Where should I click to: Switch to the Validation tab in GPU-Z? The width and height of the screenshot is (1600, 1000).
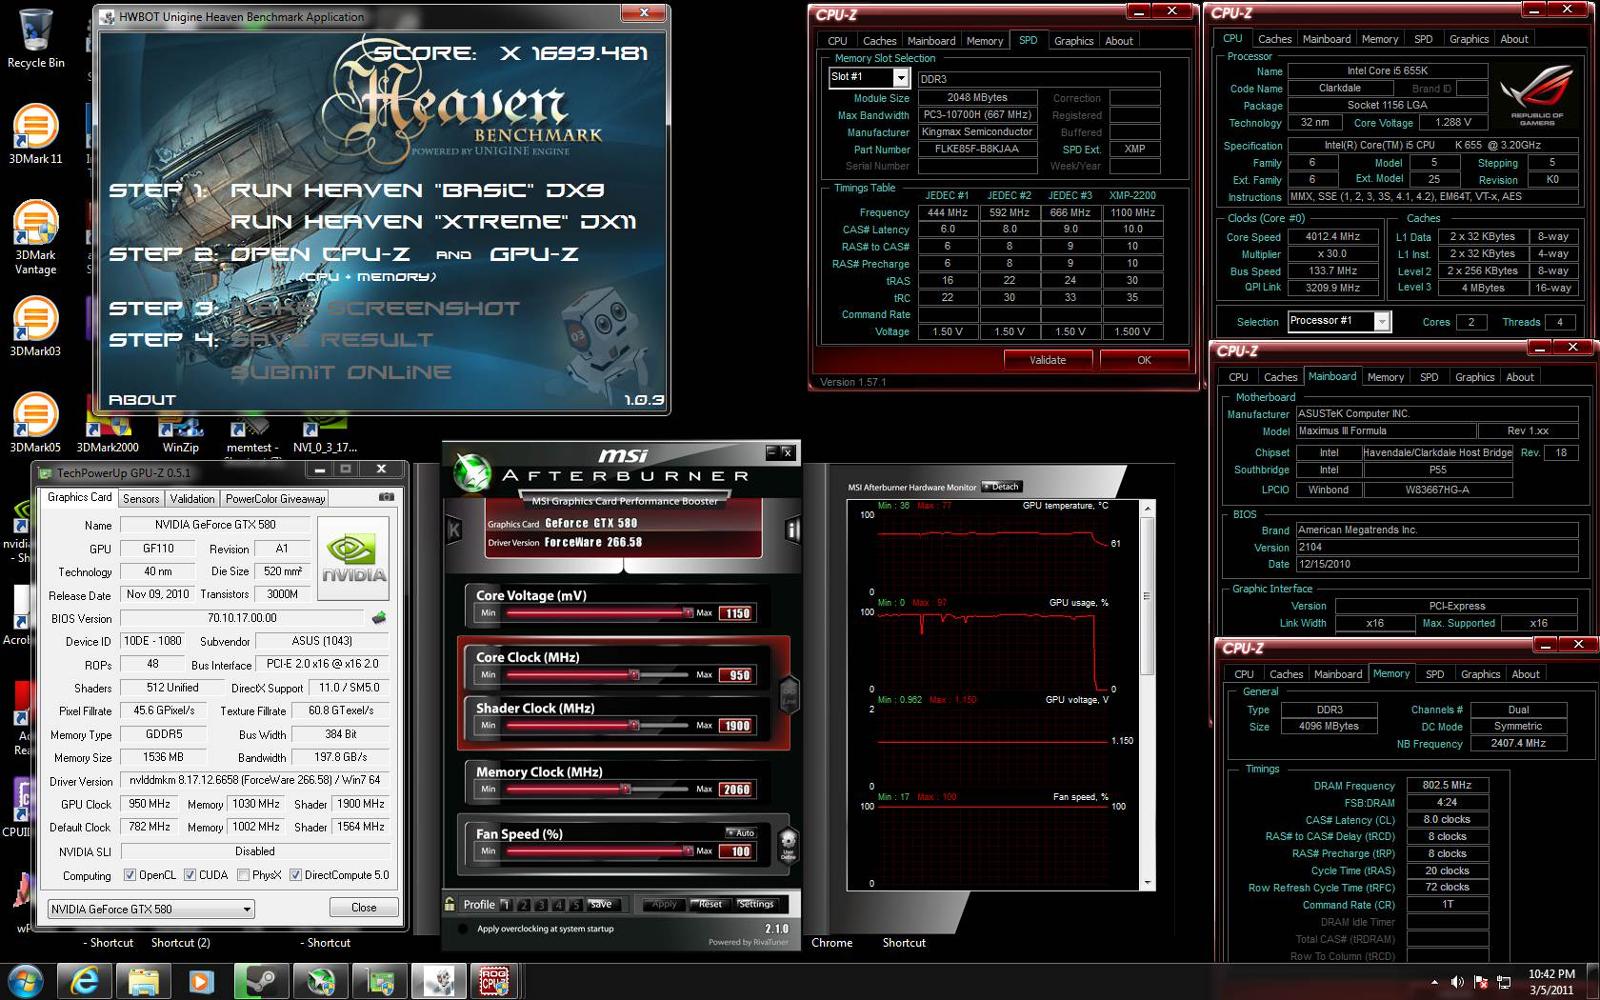click(x=192, y=498)
